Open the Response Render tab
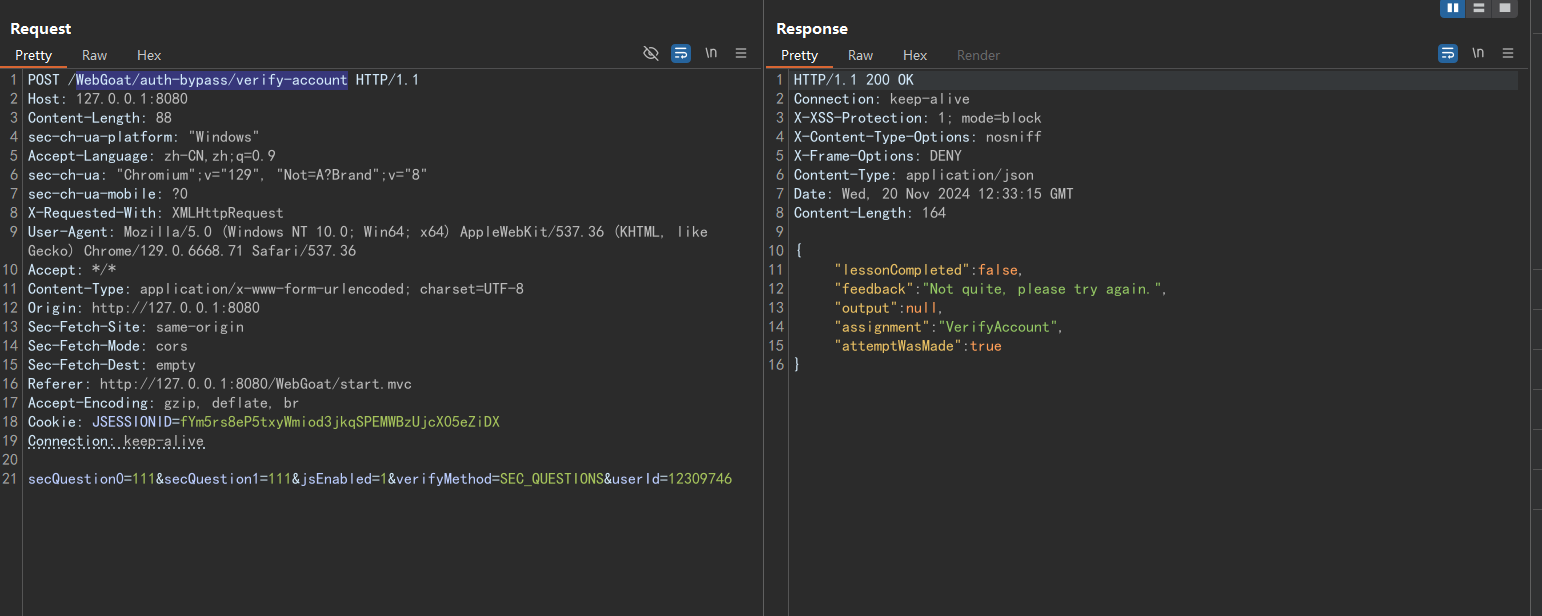Viewport: 1542px width, 616px height. coord(978,55)
